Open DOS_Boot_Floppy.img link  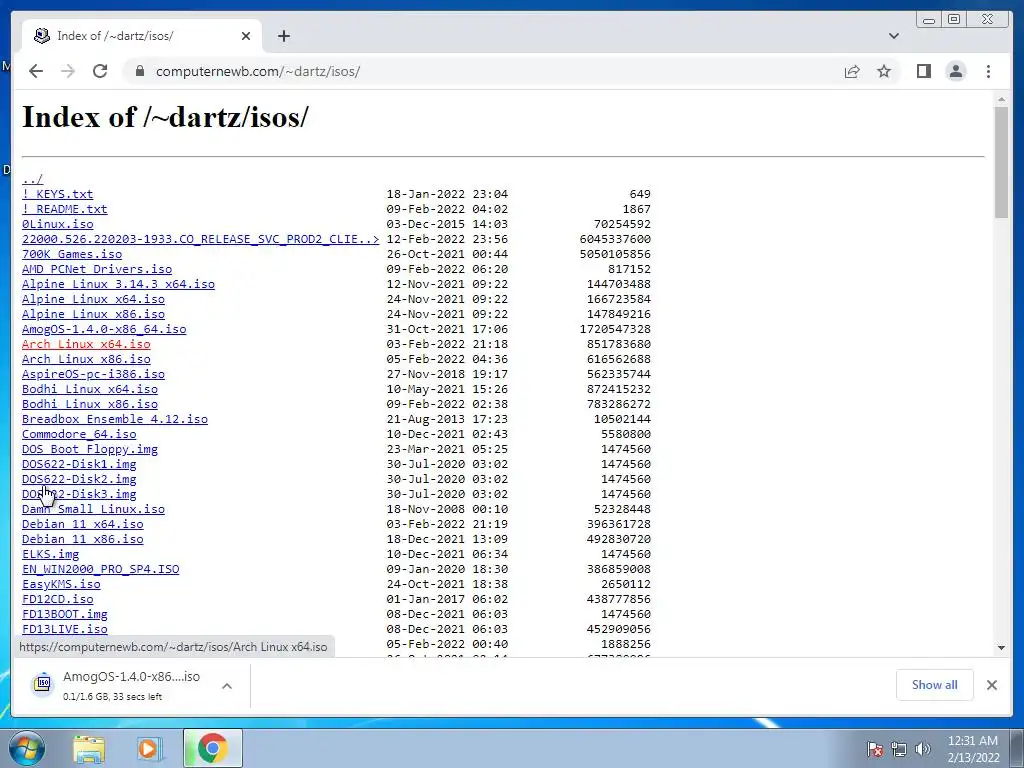[x=89, y=449]
